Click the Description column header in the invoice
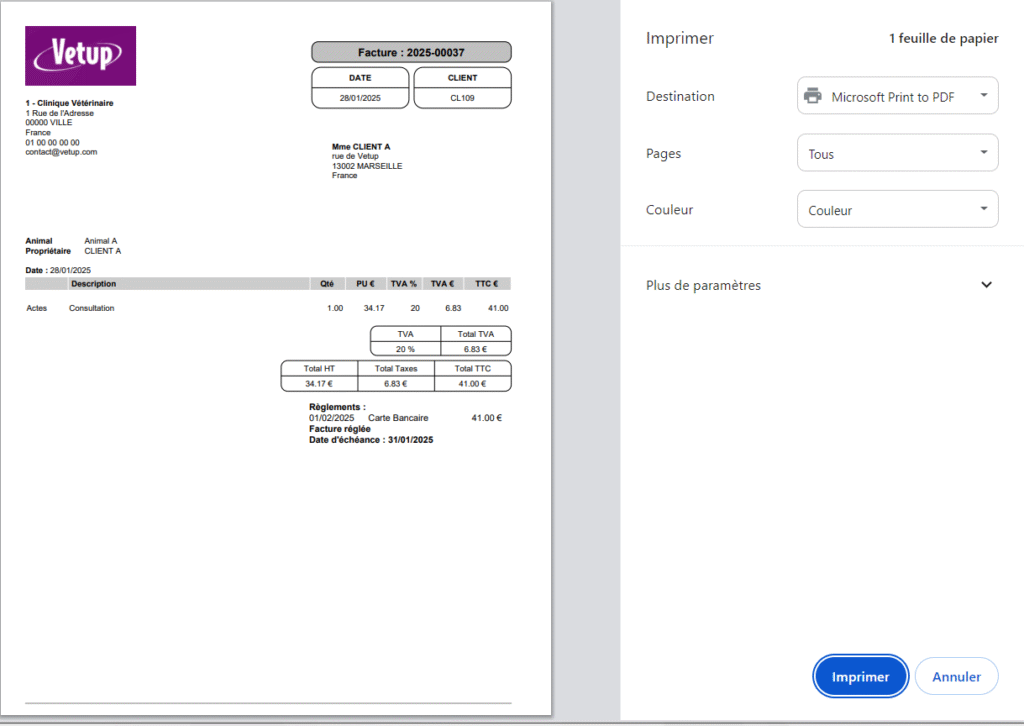Screen dimensions: 1024x726 tap(93, 284)
